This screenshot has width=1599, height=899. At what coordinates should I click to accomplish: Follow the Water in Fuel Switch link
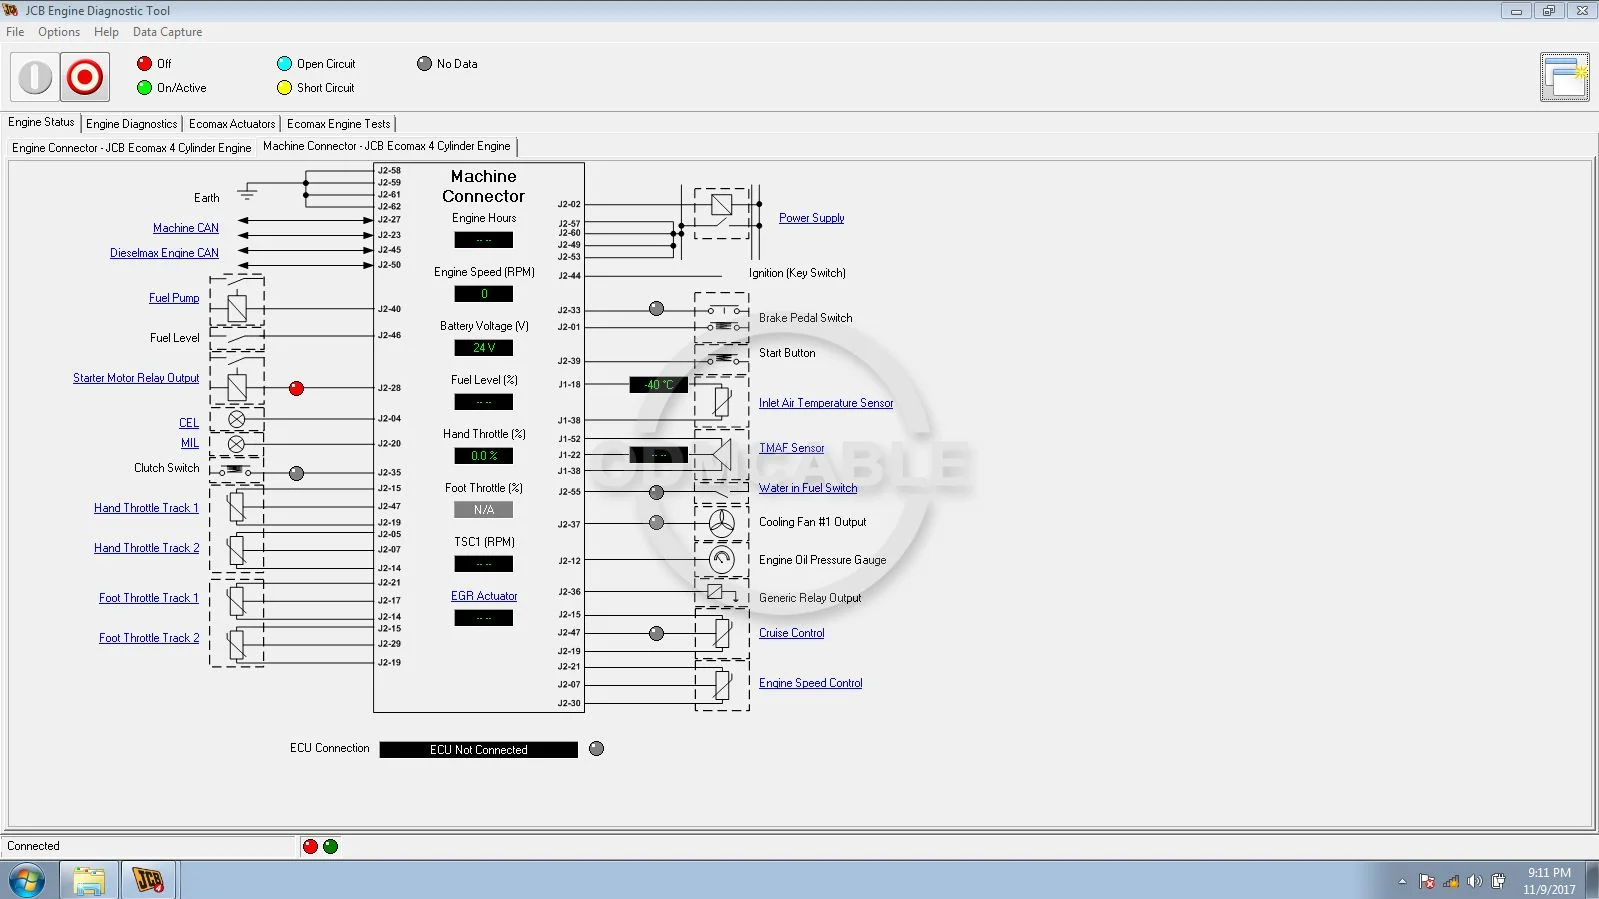coord(808,488)
